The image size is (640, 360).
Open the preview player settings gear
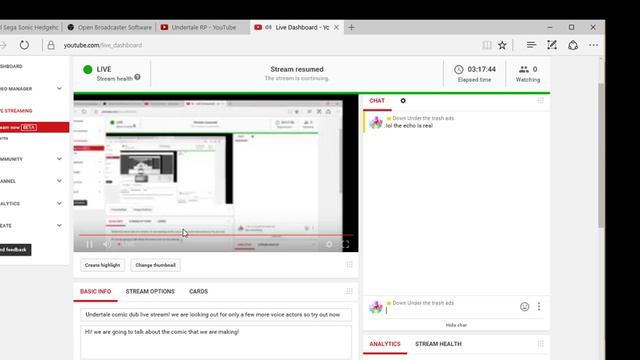point(329,244)
